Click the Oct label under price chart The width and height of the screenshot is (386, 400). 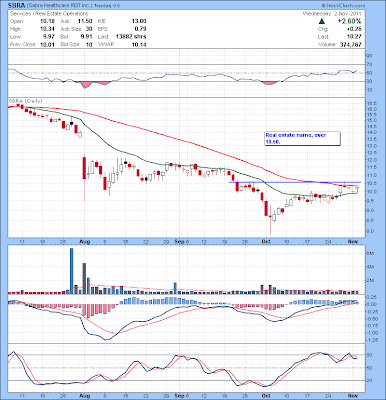[x=266, y=242]
